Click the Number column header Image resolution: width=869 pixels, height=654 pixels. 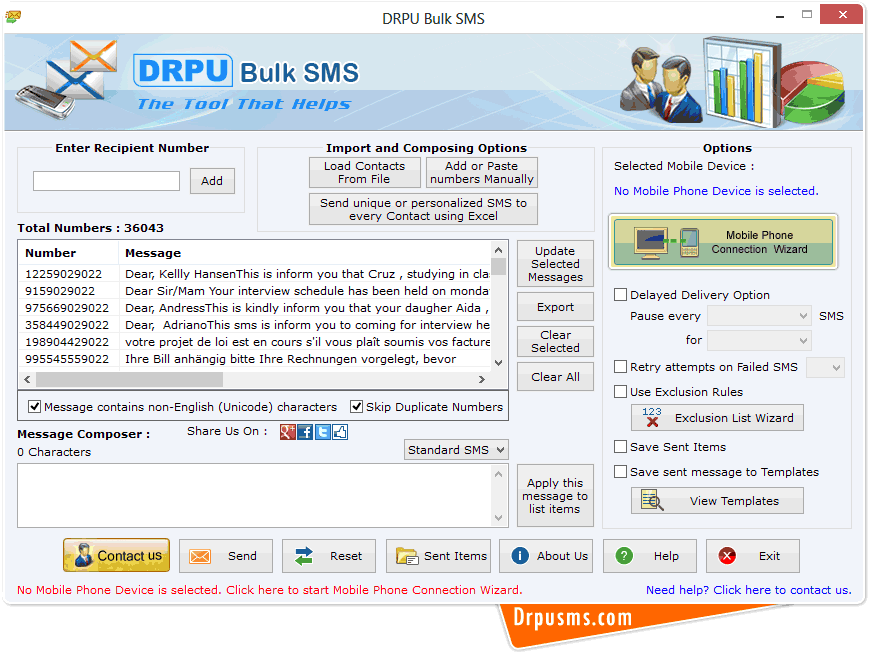[68, 253]
